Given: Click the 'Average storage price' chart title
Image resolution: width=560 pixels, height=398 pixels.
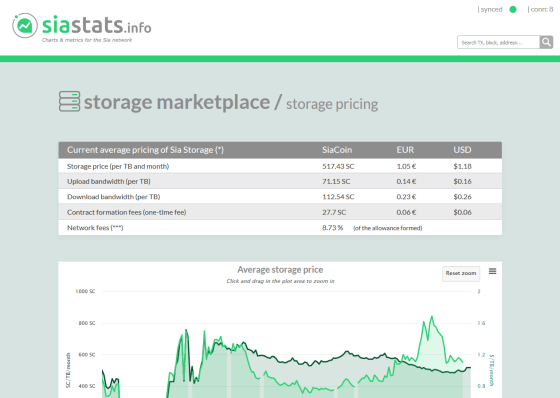Looking at the screenshot, I should [x=280, y=270].
